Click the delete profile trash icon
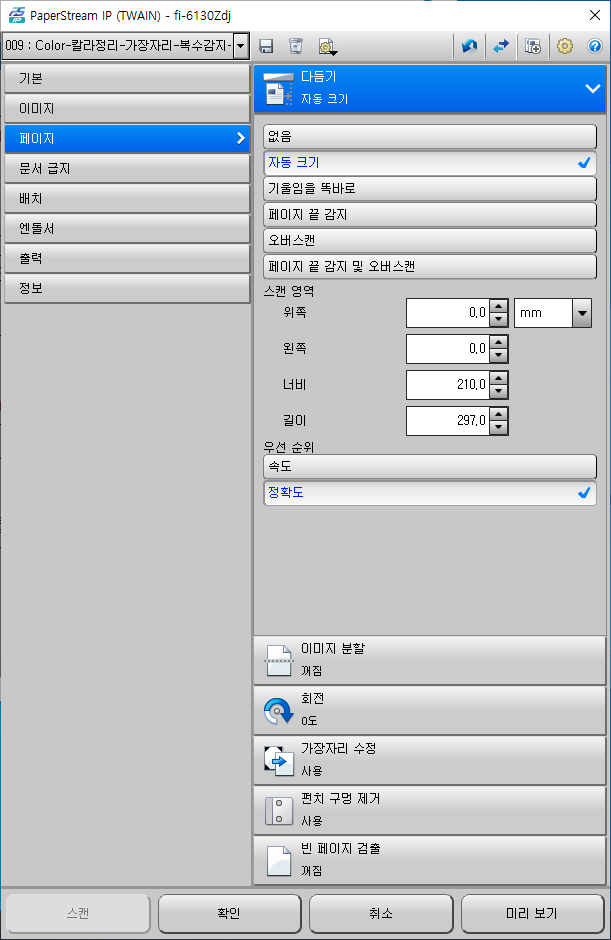Screen dimensions: 611x940 point(296,46)
